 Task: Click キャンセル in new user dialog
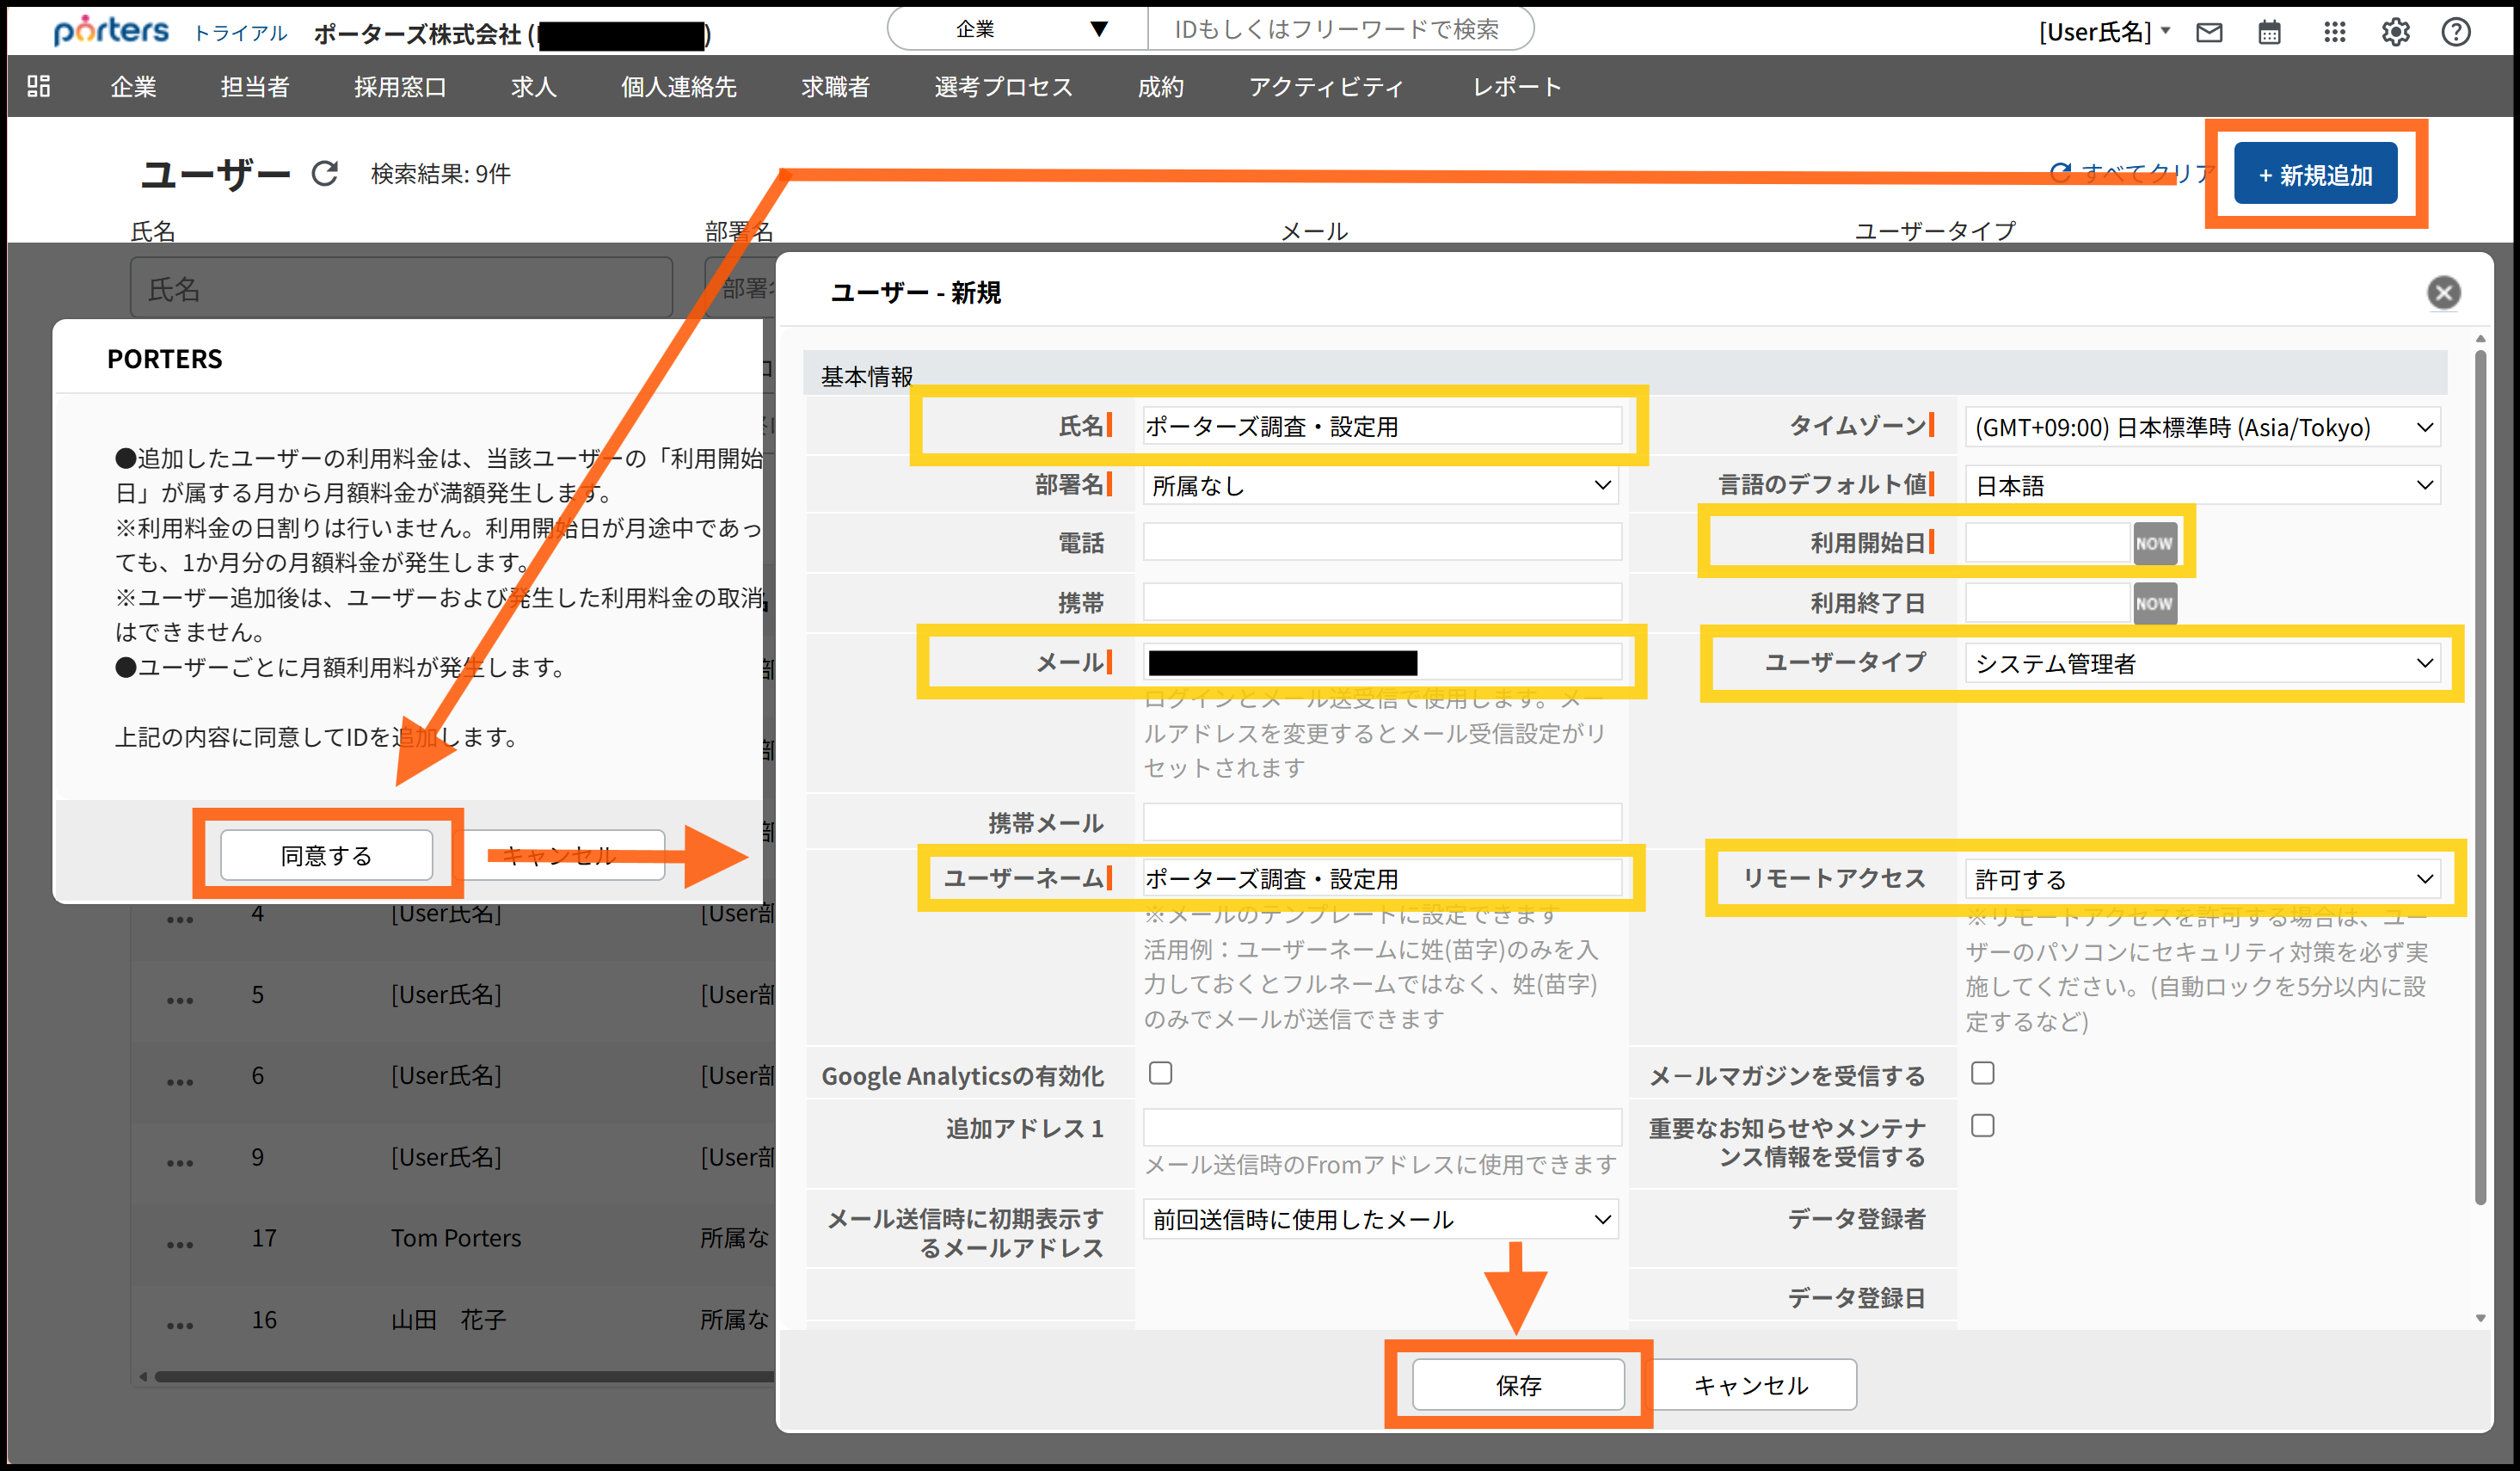tap(1751, 1385)
